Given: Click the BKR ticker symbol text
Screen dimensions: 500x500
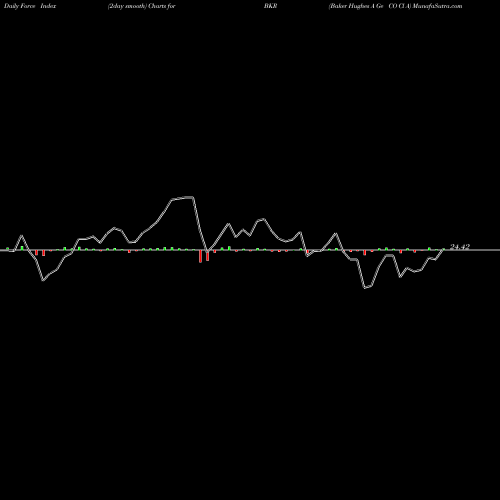Looking at the screenshot, I should (271, 6).
